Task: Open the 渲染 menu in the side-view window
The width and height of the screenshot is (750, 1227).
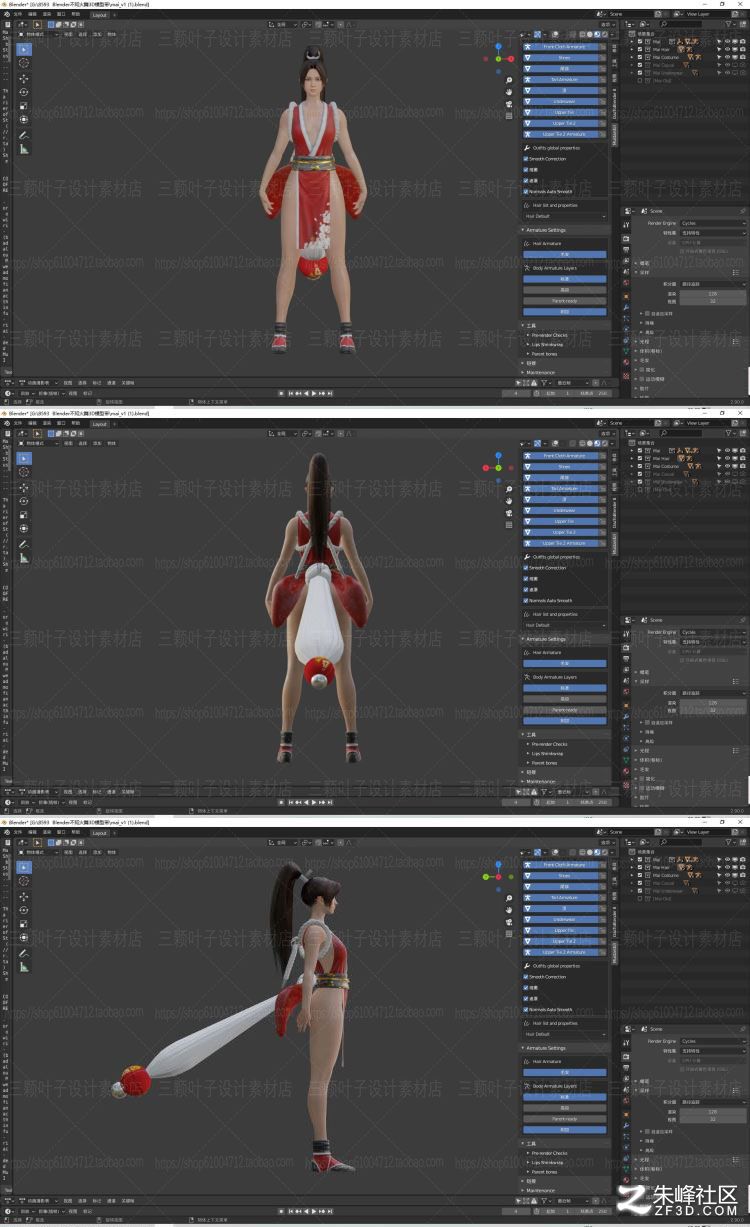Action: (x=48, y=832)
